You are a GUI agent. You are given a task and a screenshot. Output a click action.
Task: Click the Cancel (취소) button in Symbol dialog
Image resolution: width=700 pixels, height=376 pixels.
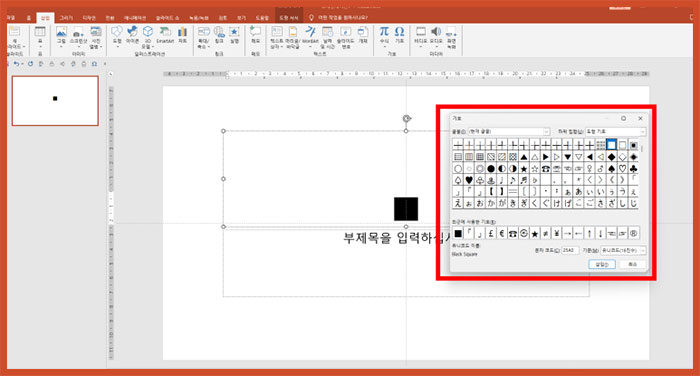click(633, 264)
